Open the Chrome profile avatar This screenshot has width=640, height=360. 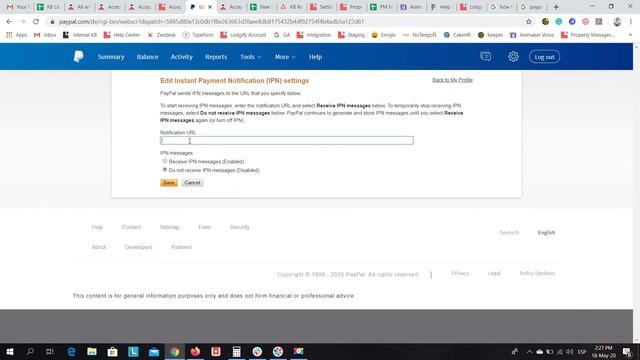[617, 22]
